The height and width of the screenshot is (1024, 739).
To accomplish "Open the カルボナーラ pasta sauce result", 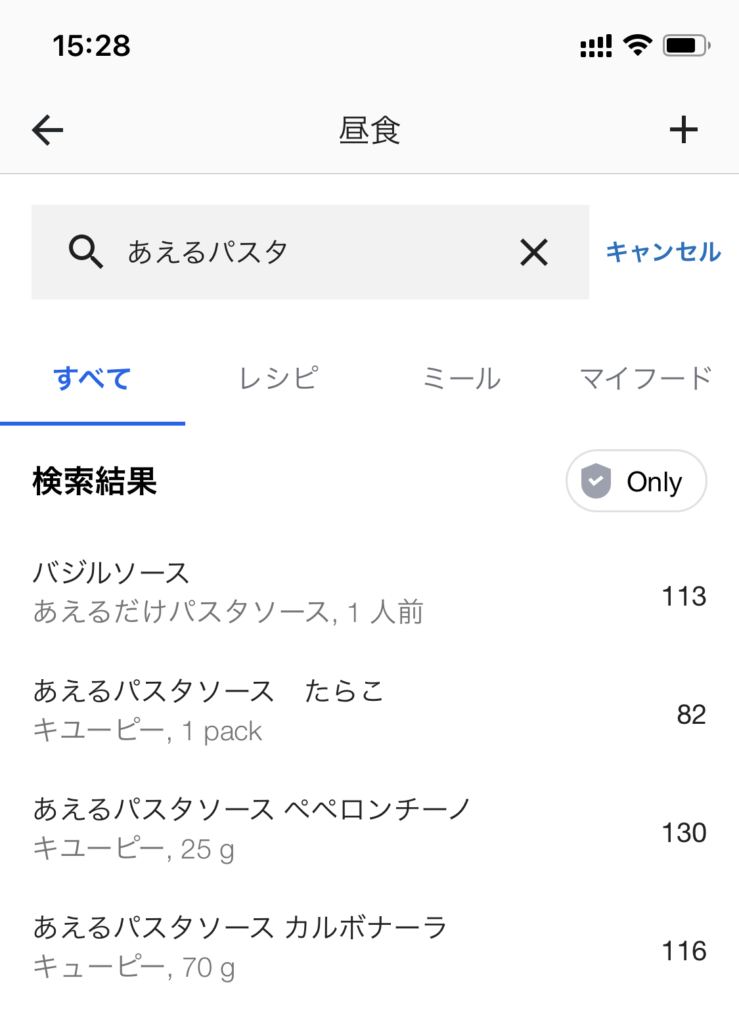I will [x=369, y=946].
